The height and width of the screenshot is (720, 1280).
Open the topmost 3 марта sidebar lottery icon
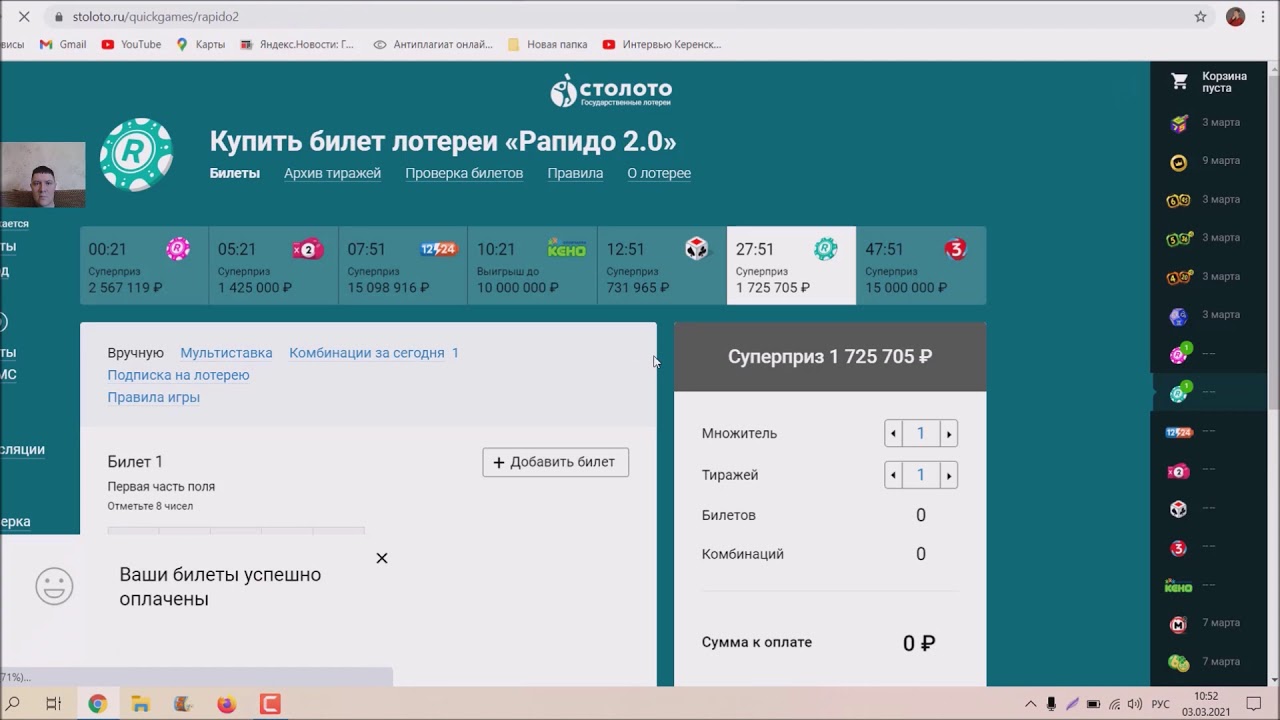1179,123
